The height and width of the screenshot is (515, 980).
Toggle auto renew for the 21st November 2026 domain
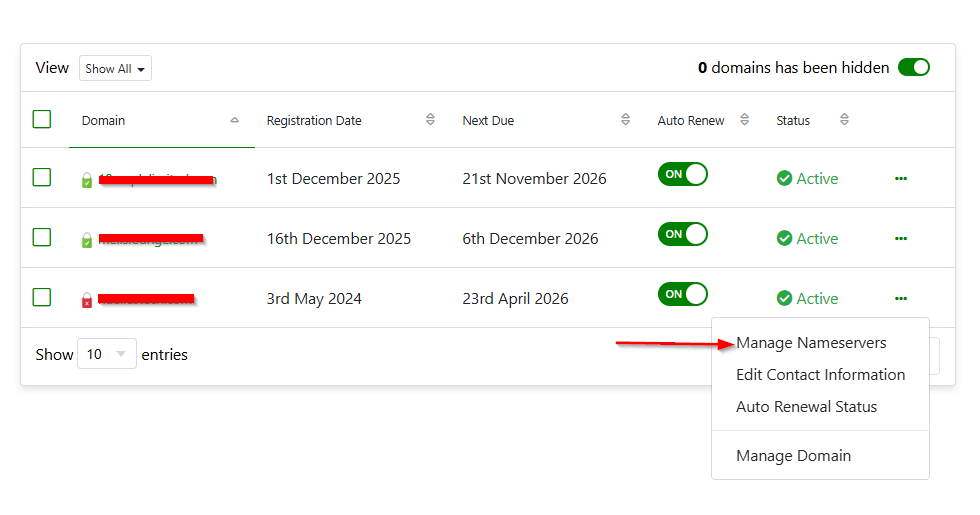(x=682, y=174)
